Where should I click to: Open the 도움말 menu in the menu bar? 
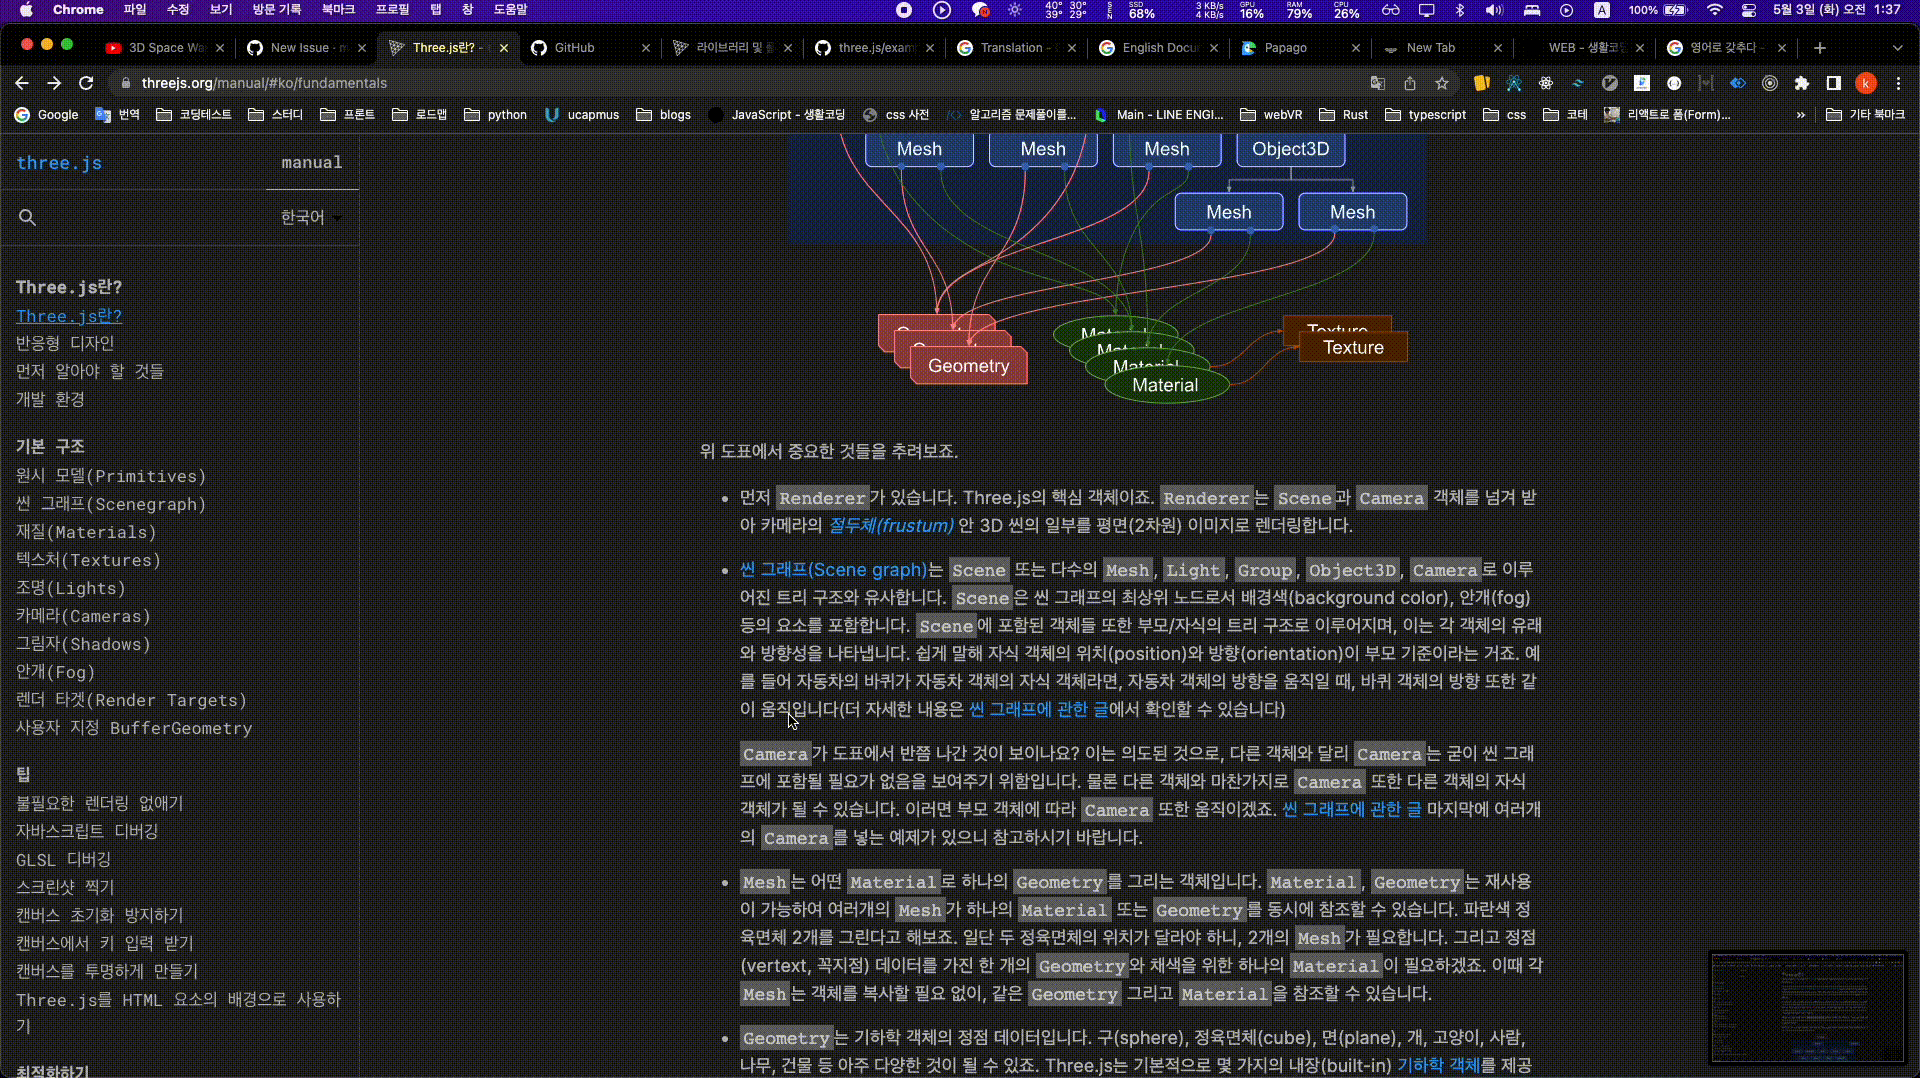pos(510,10)
